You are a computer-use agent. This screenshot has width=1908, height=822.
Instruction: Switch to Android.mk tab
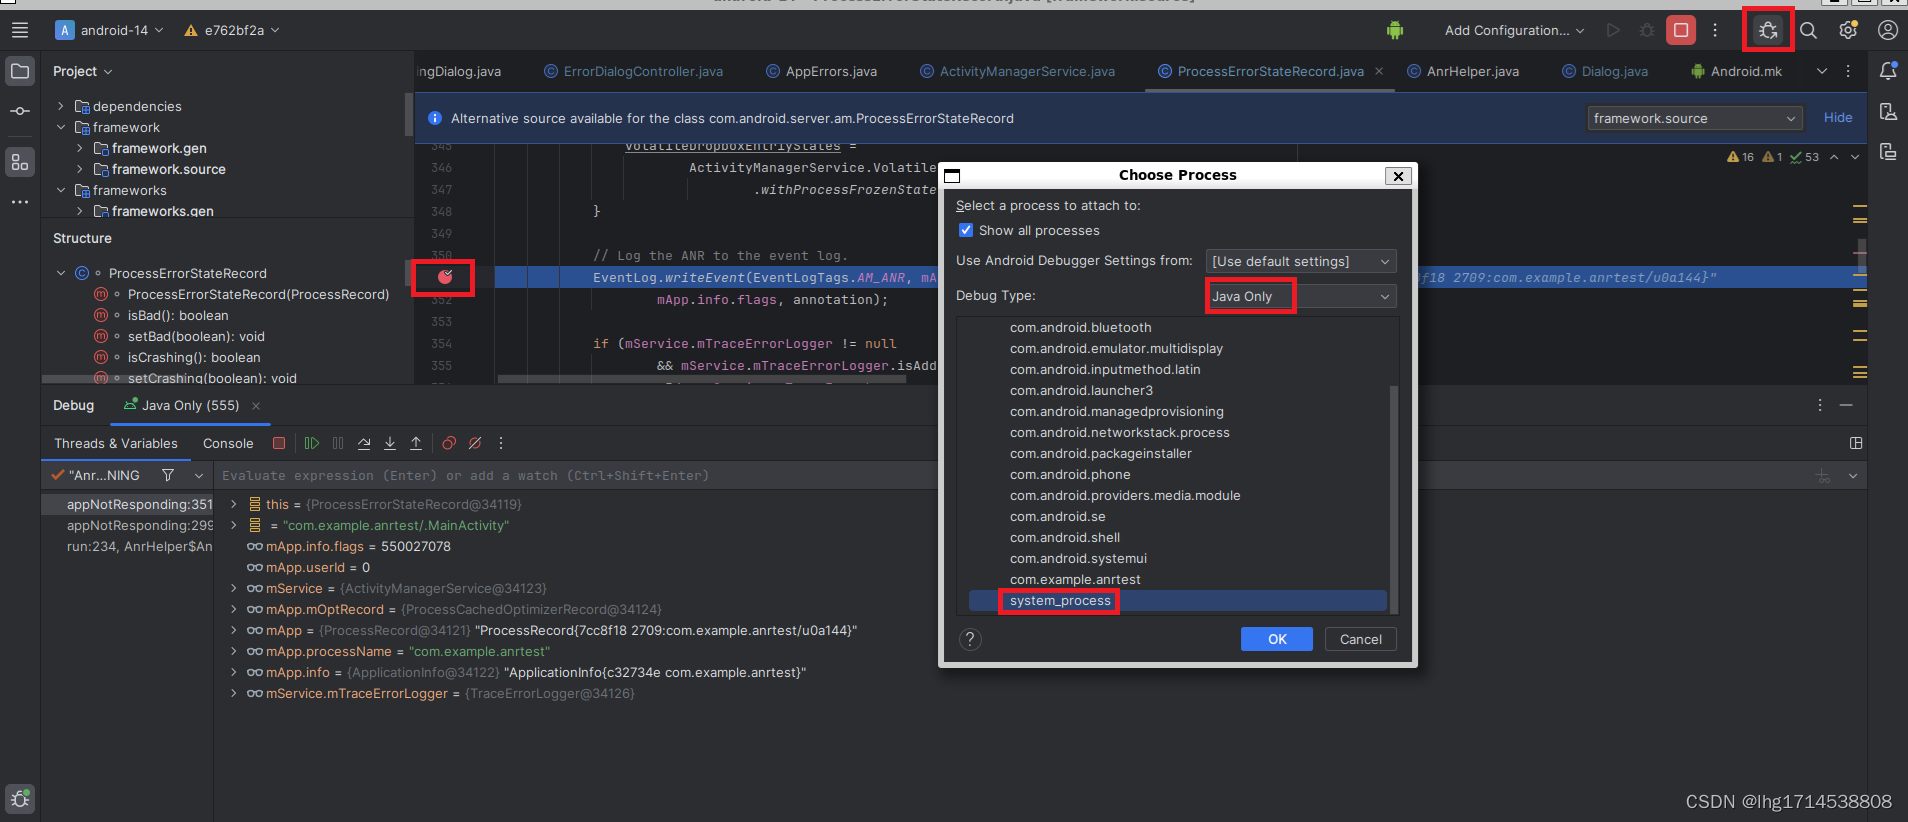(1736, 71)
